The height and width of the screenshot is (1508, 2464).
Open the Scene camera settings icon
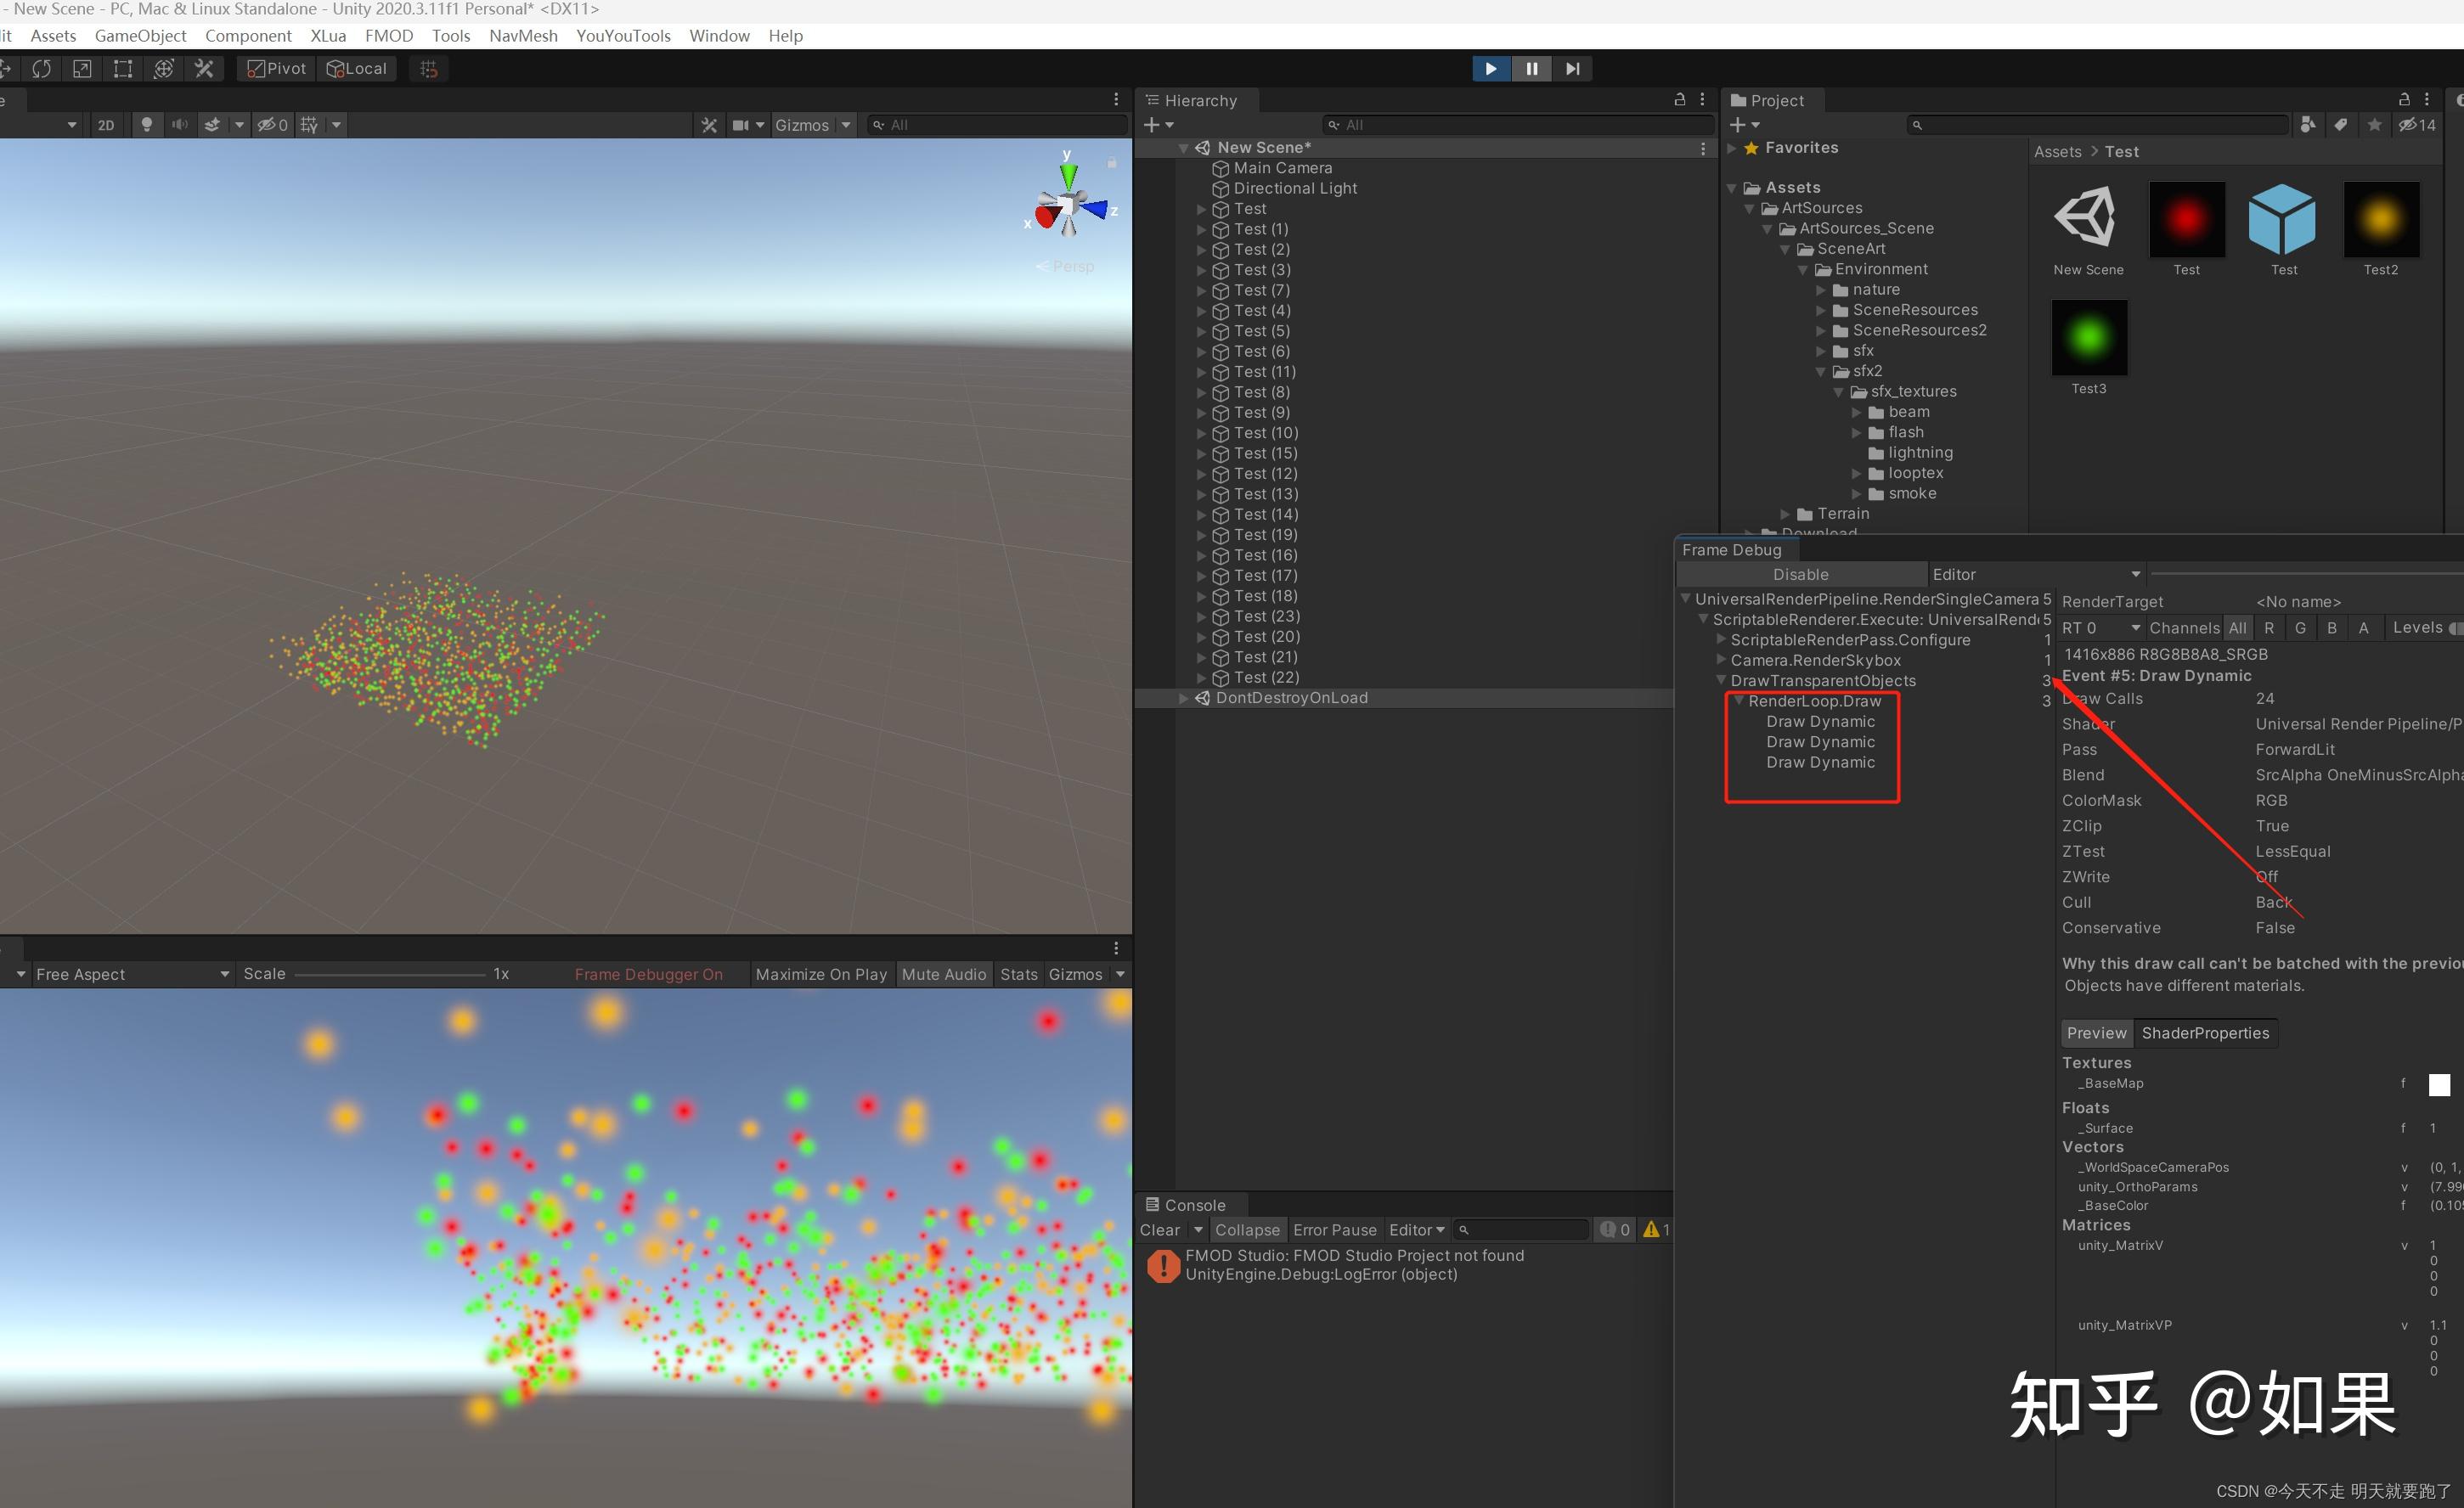pyautogui.click(x=742, y=124)
